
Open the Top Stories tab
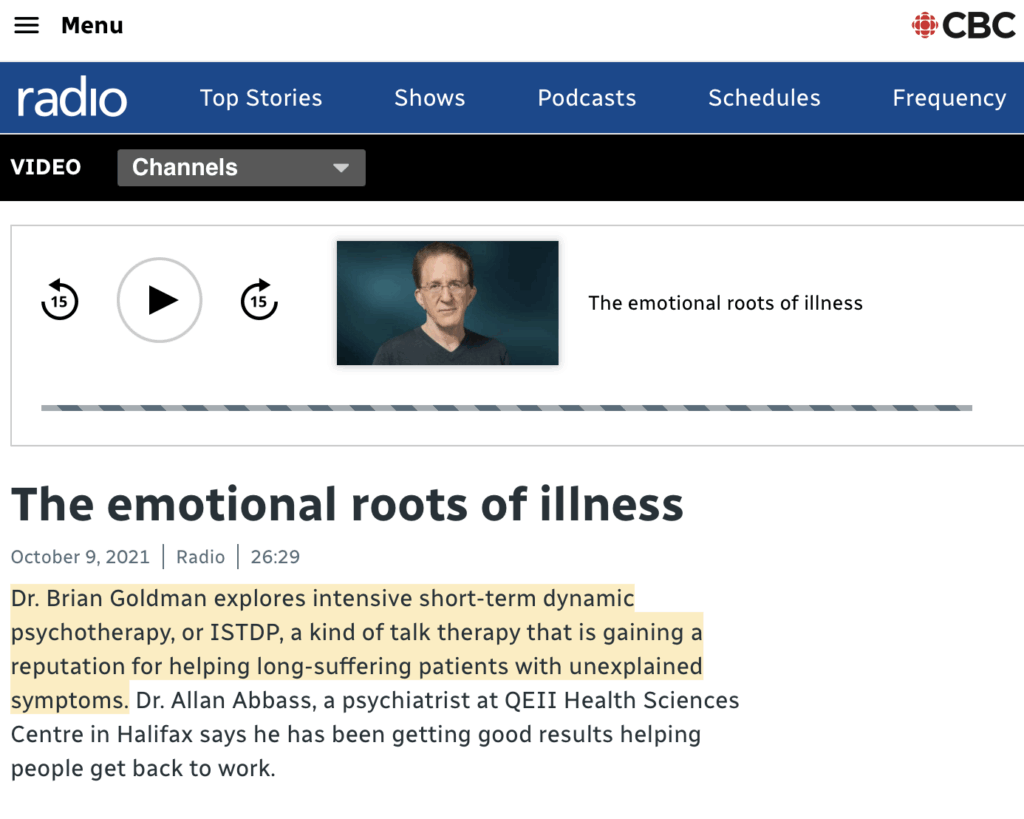[260, 98]
